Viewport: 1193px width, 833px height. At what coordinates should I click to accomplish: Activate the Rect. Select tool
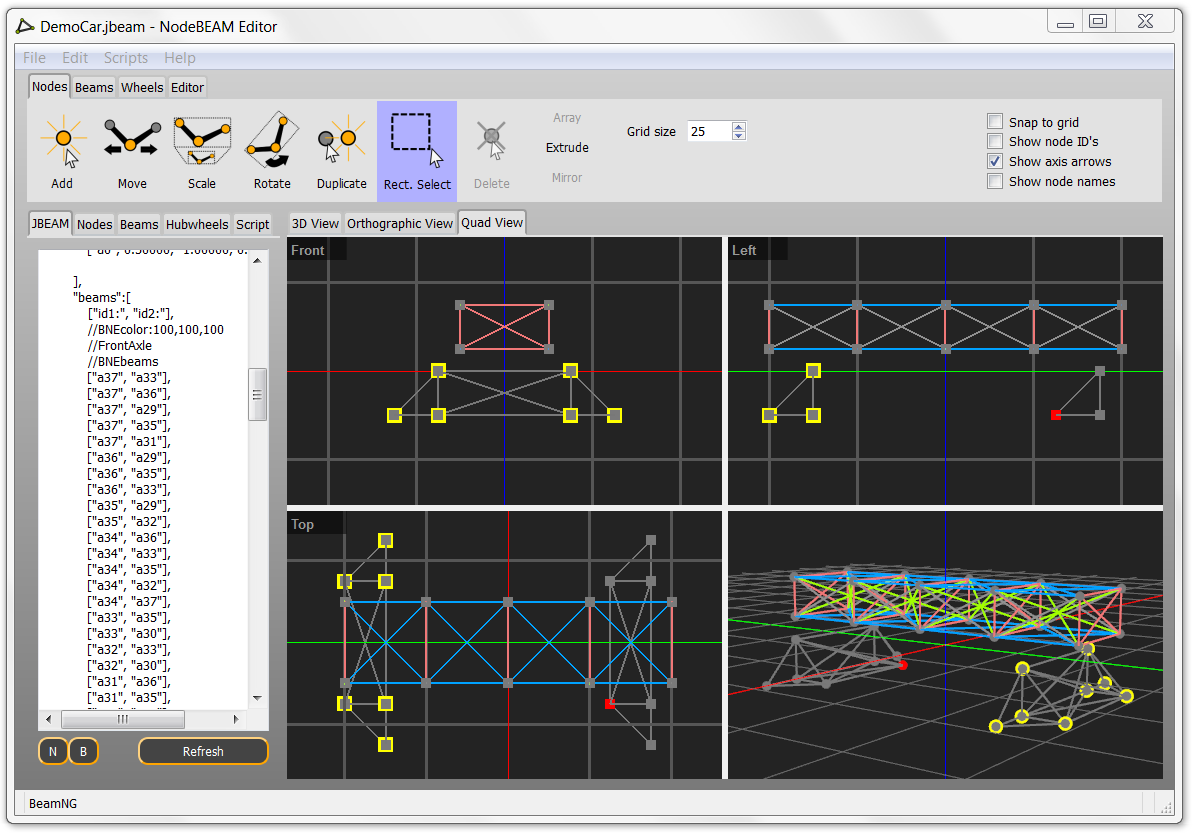tap(417, 151)
